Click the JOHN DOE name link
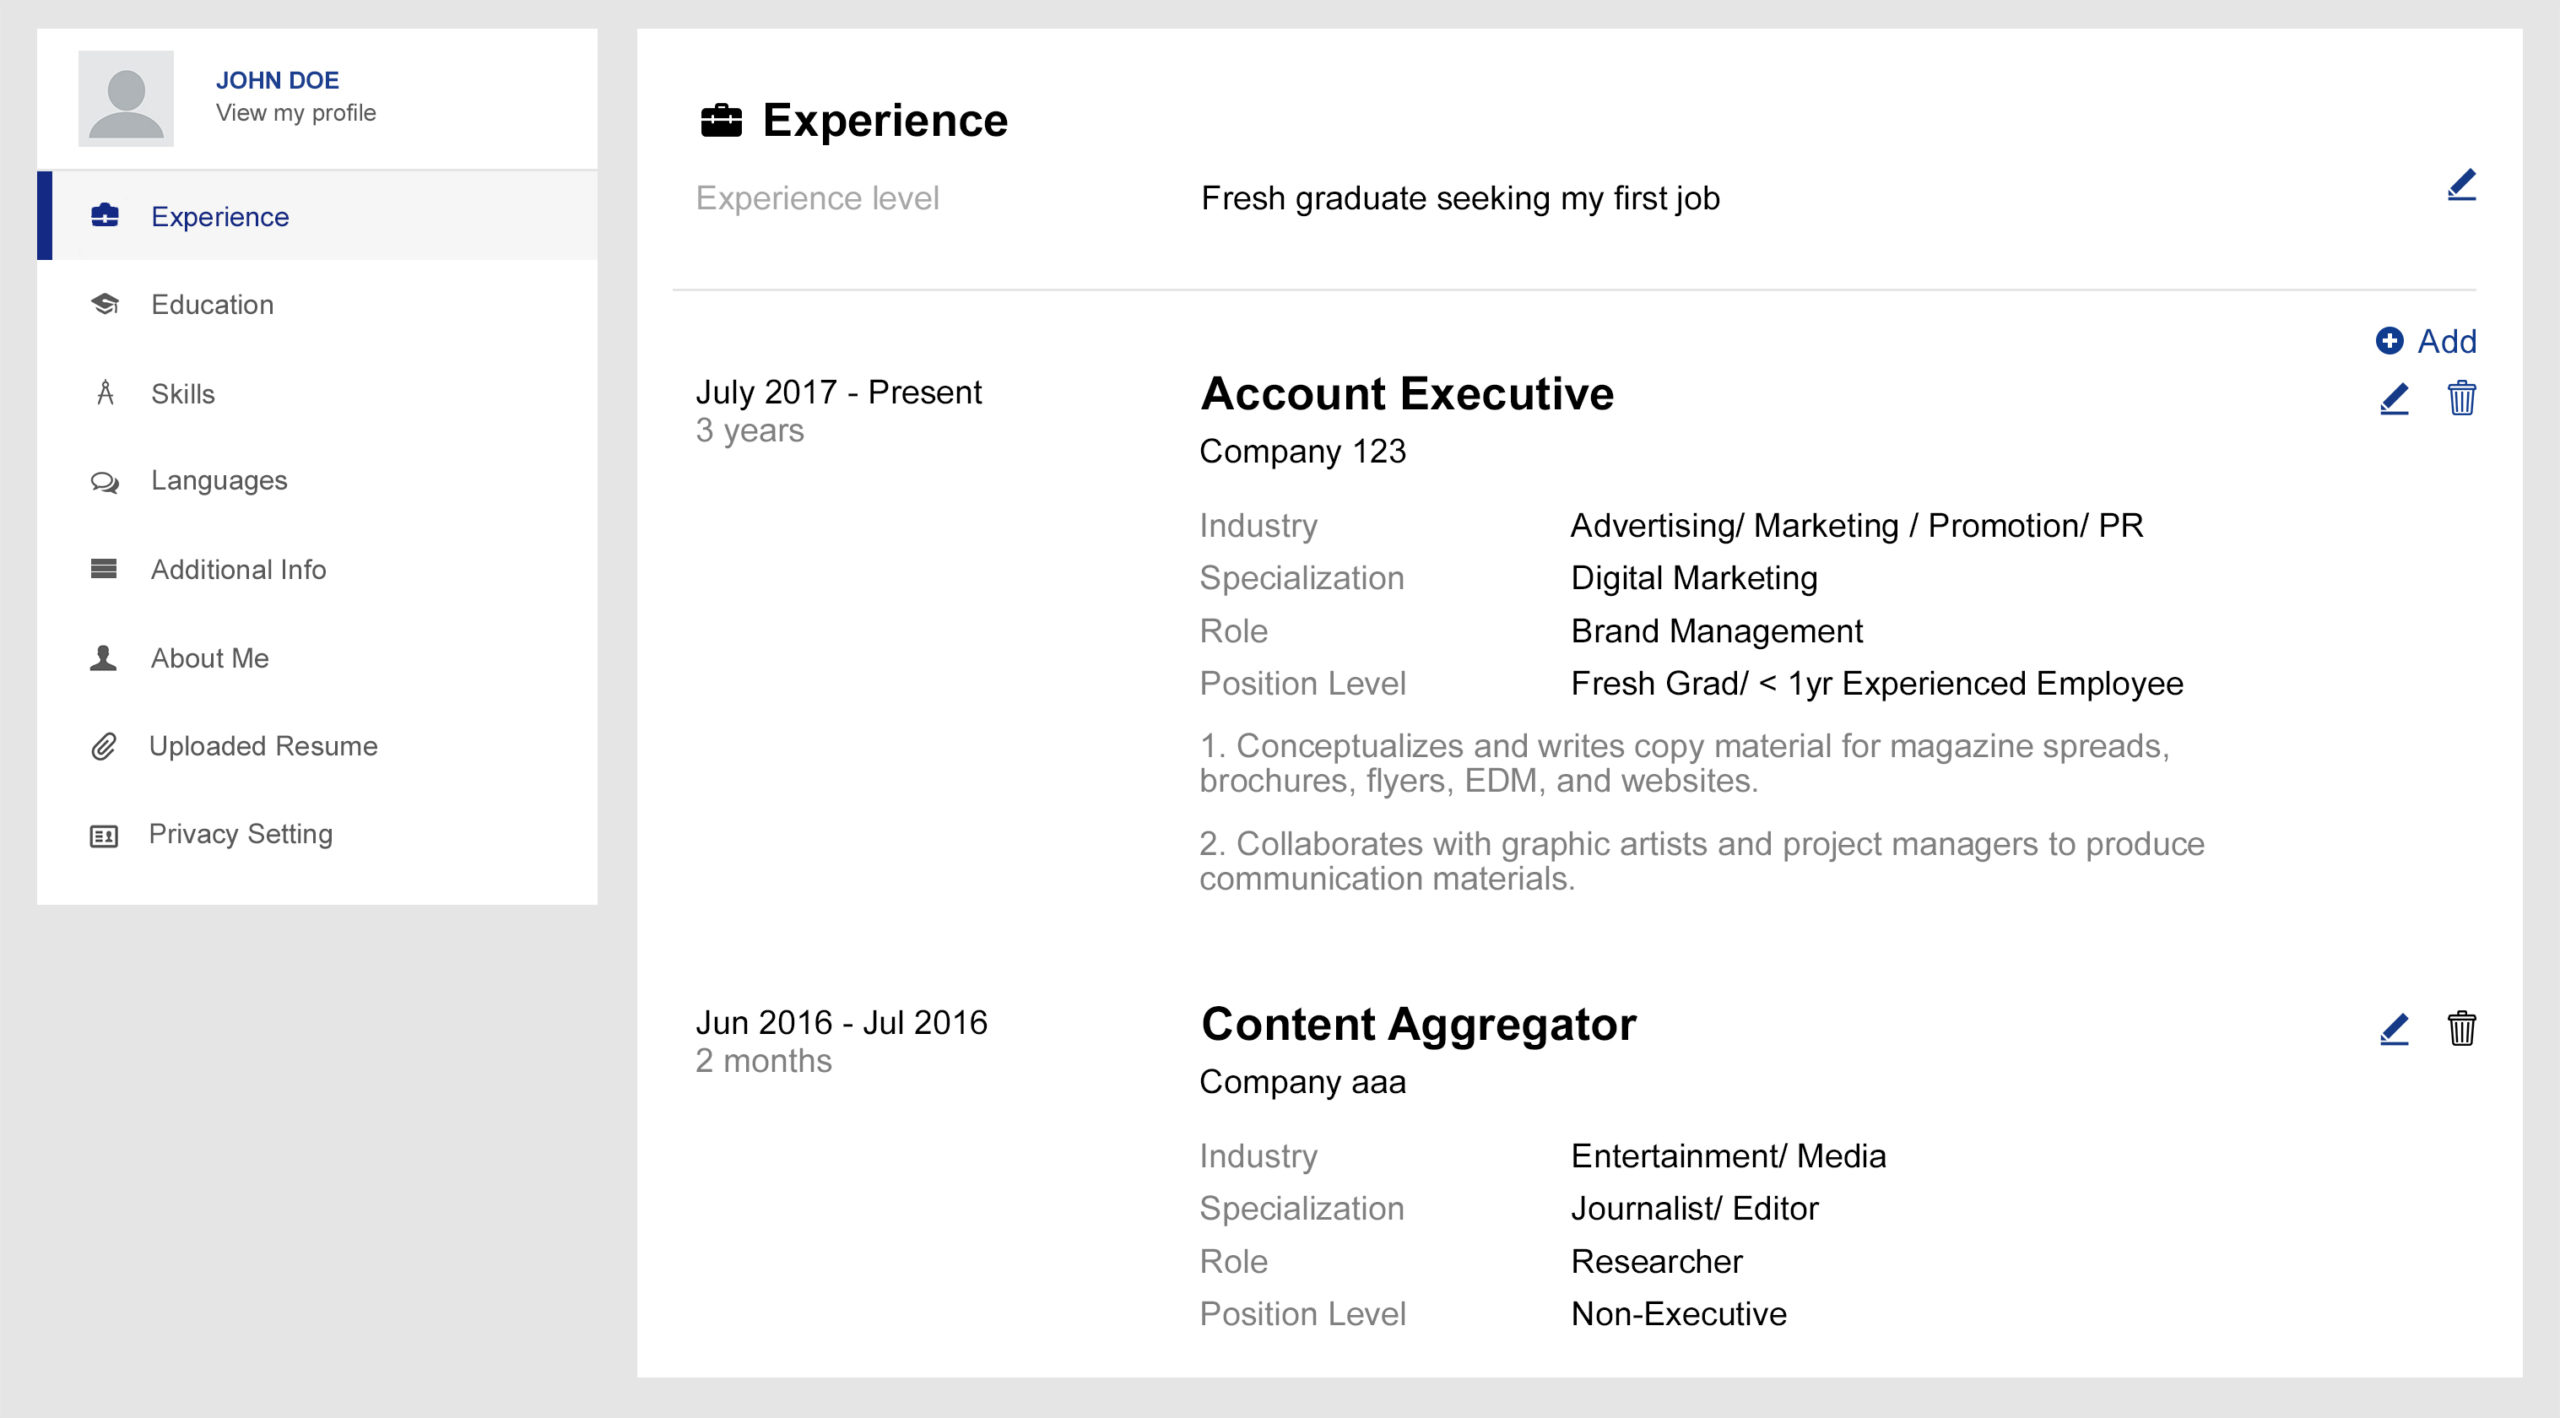2560x1418 pixels. (x=277, y=80)
